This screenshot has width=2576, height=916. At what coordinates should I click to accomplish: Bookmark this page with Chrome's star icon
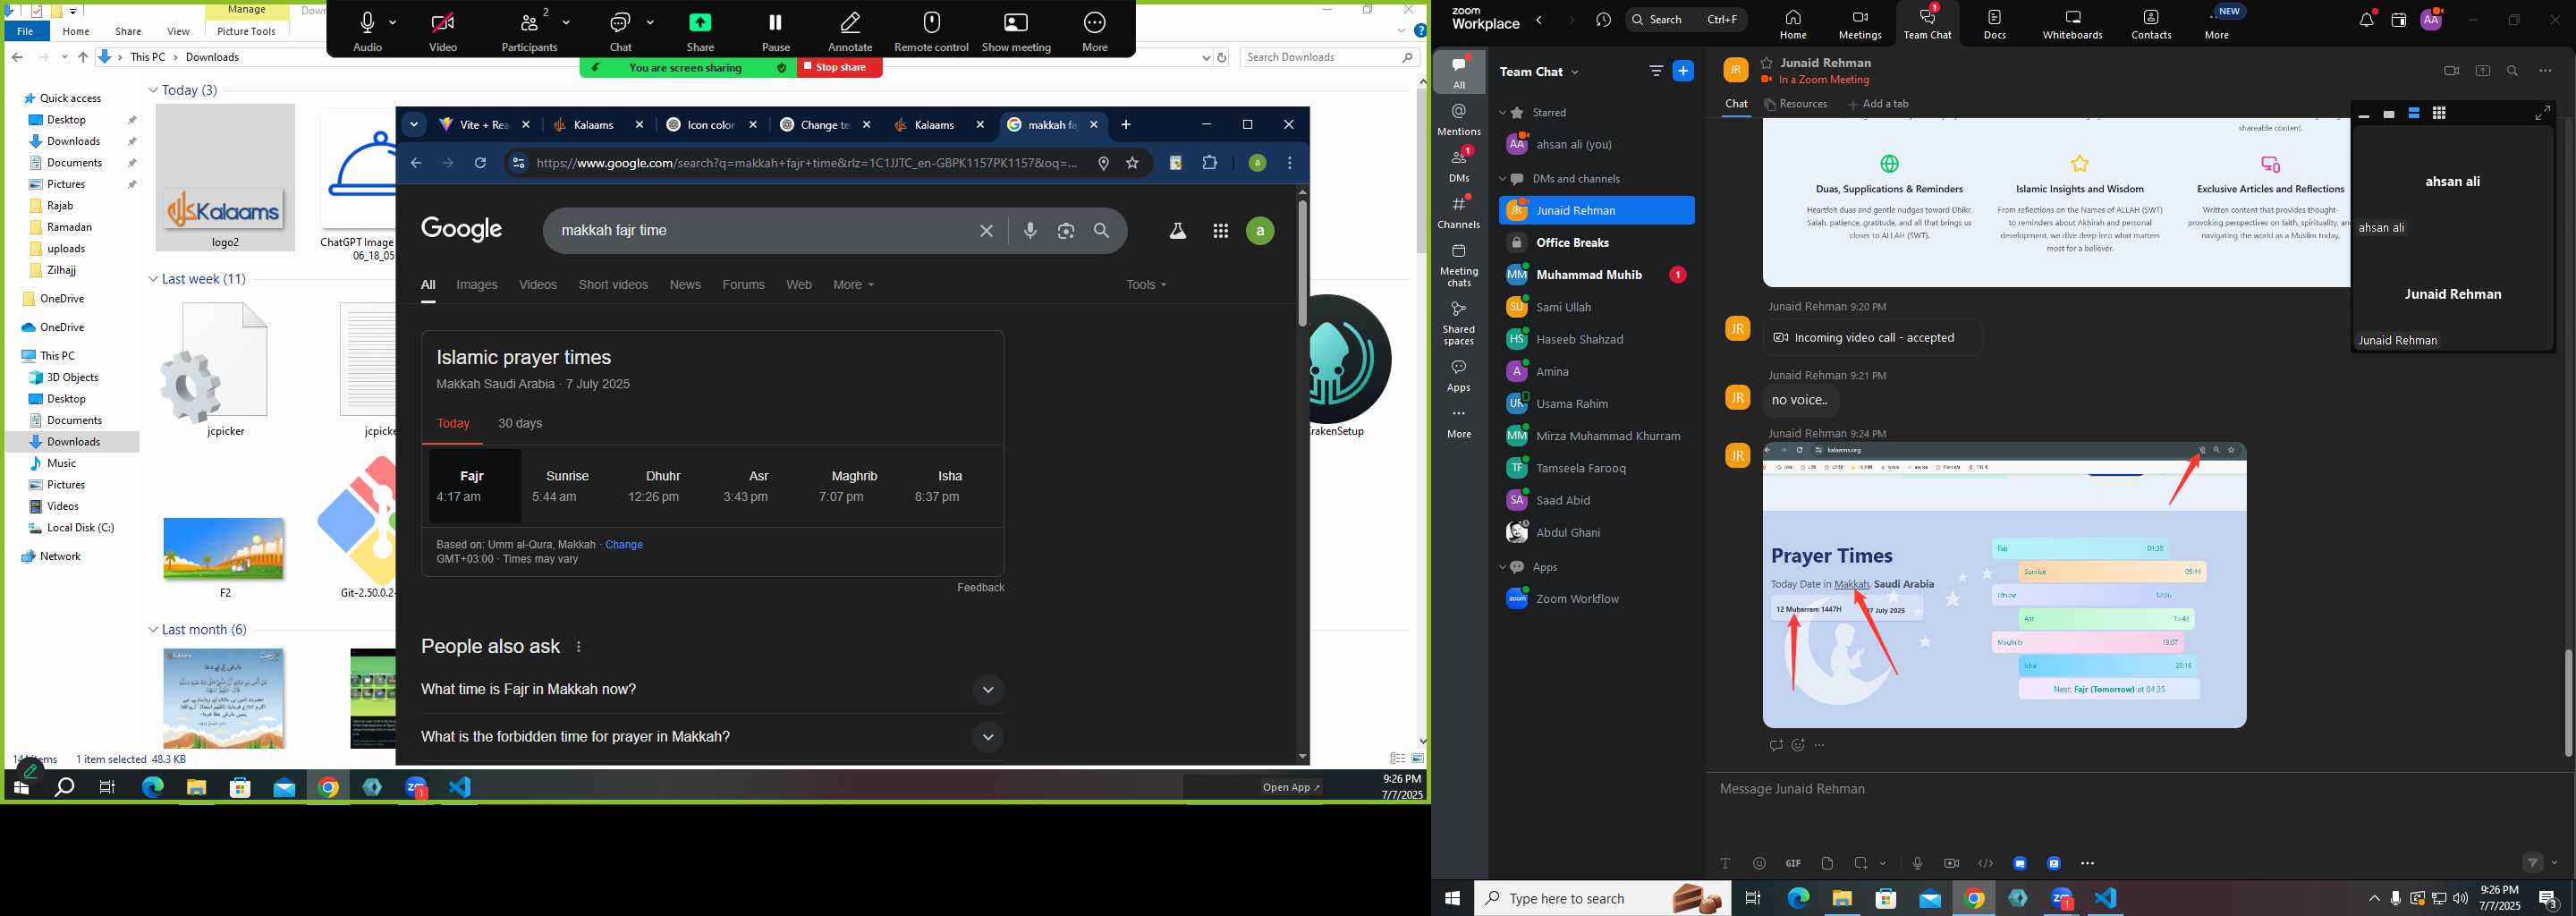pos(1132,163)
